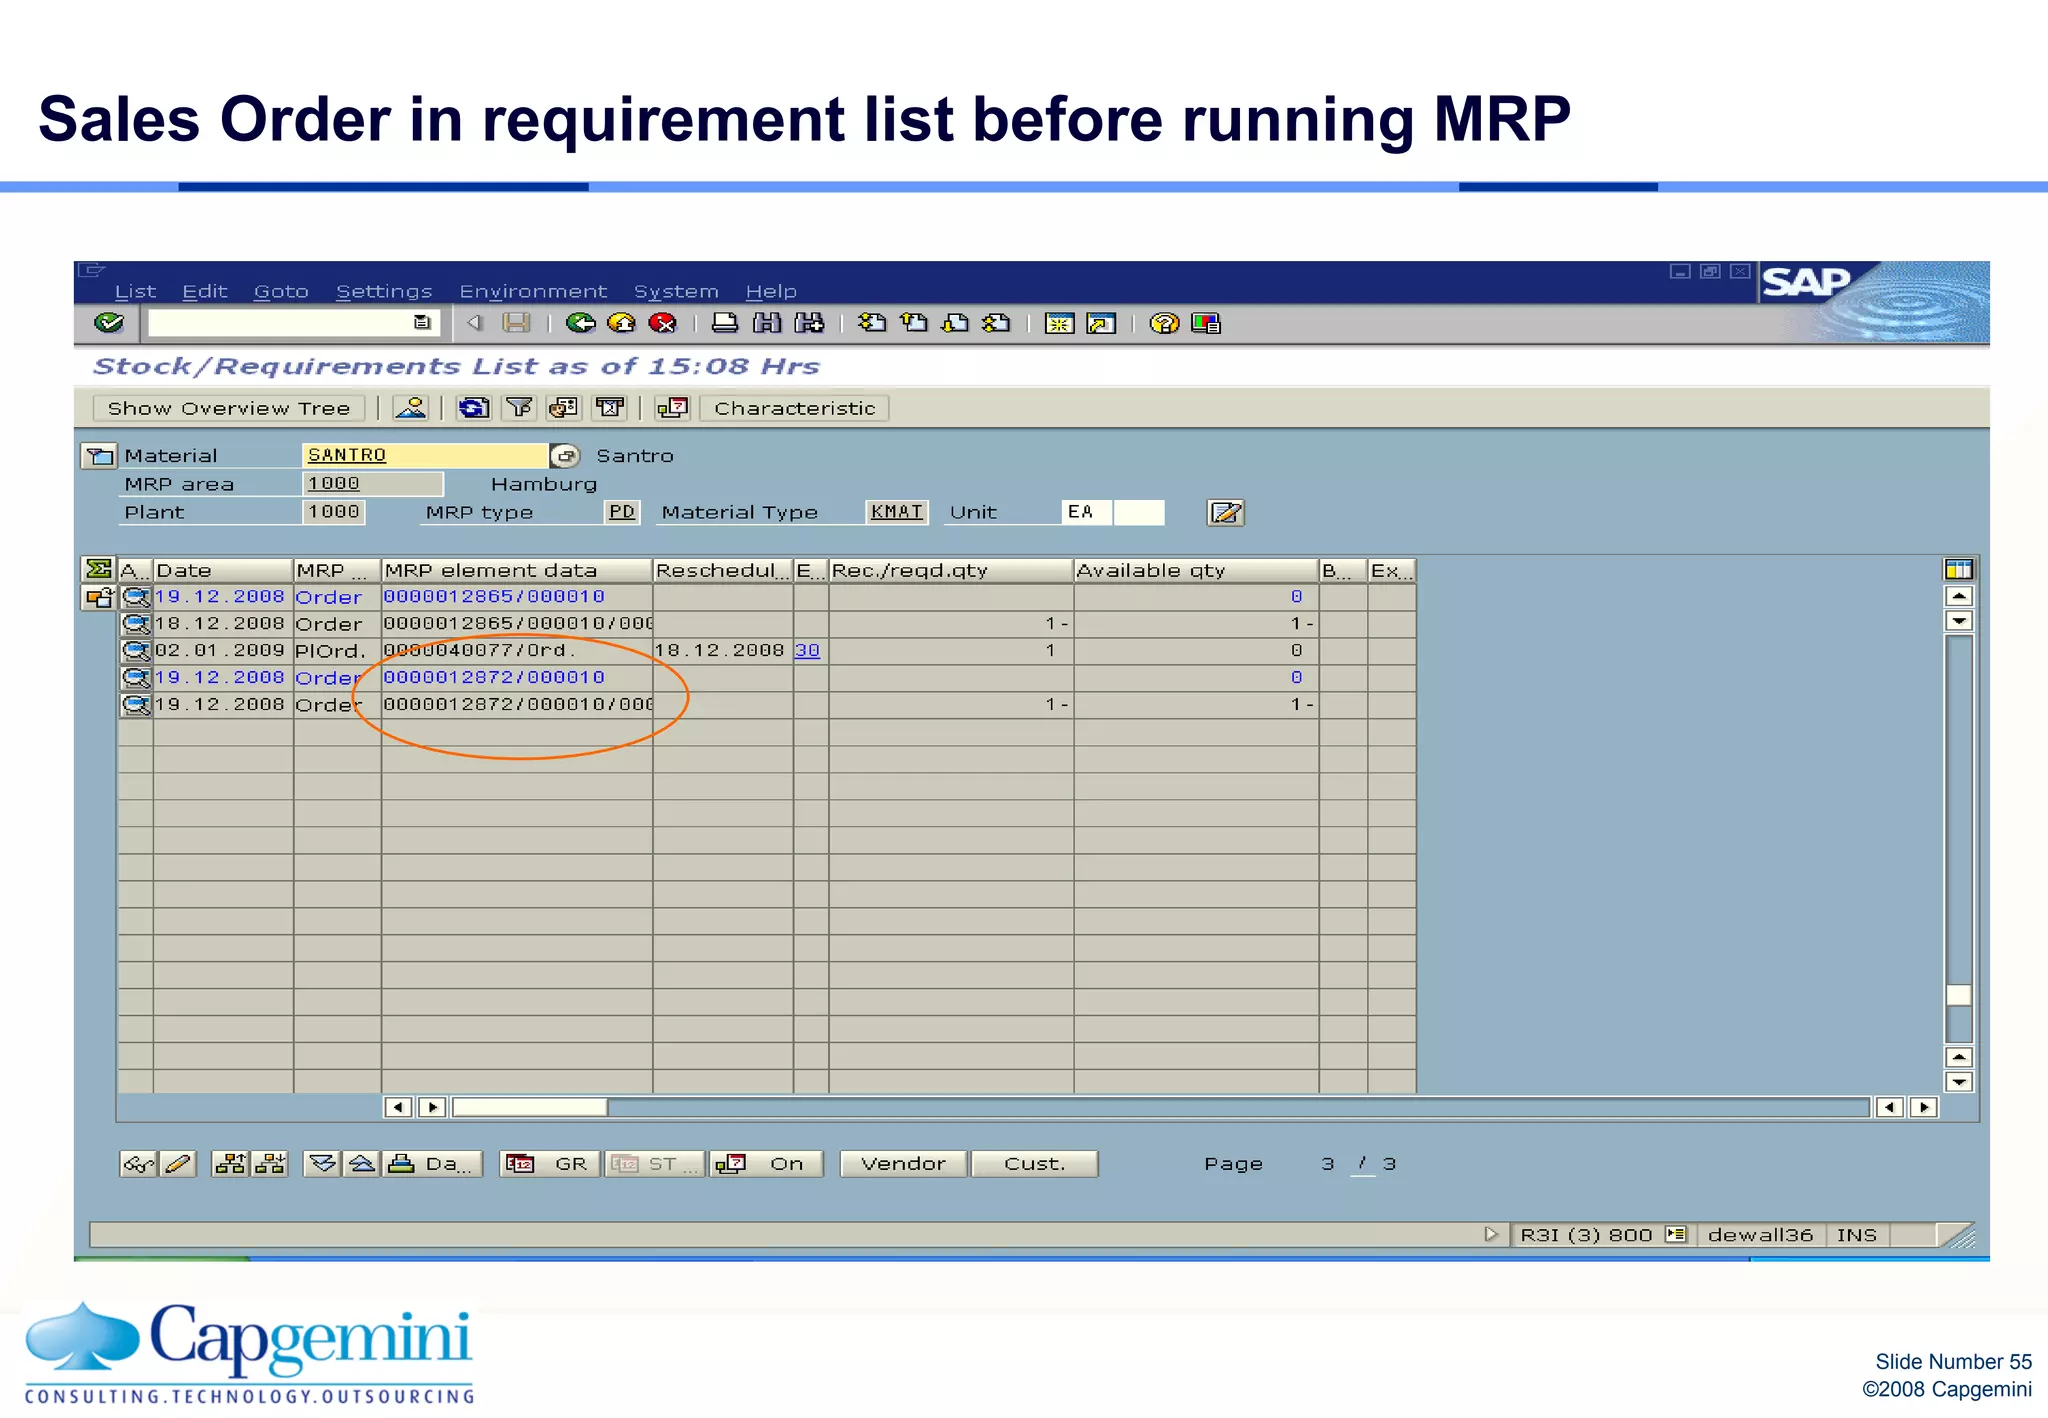Open the Settings menu

tap(384, 292)
